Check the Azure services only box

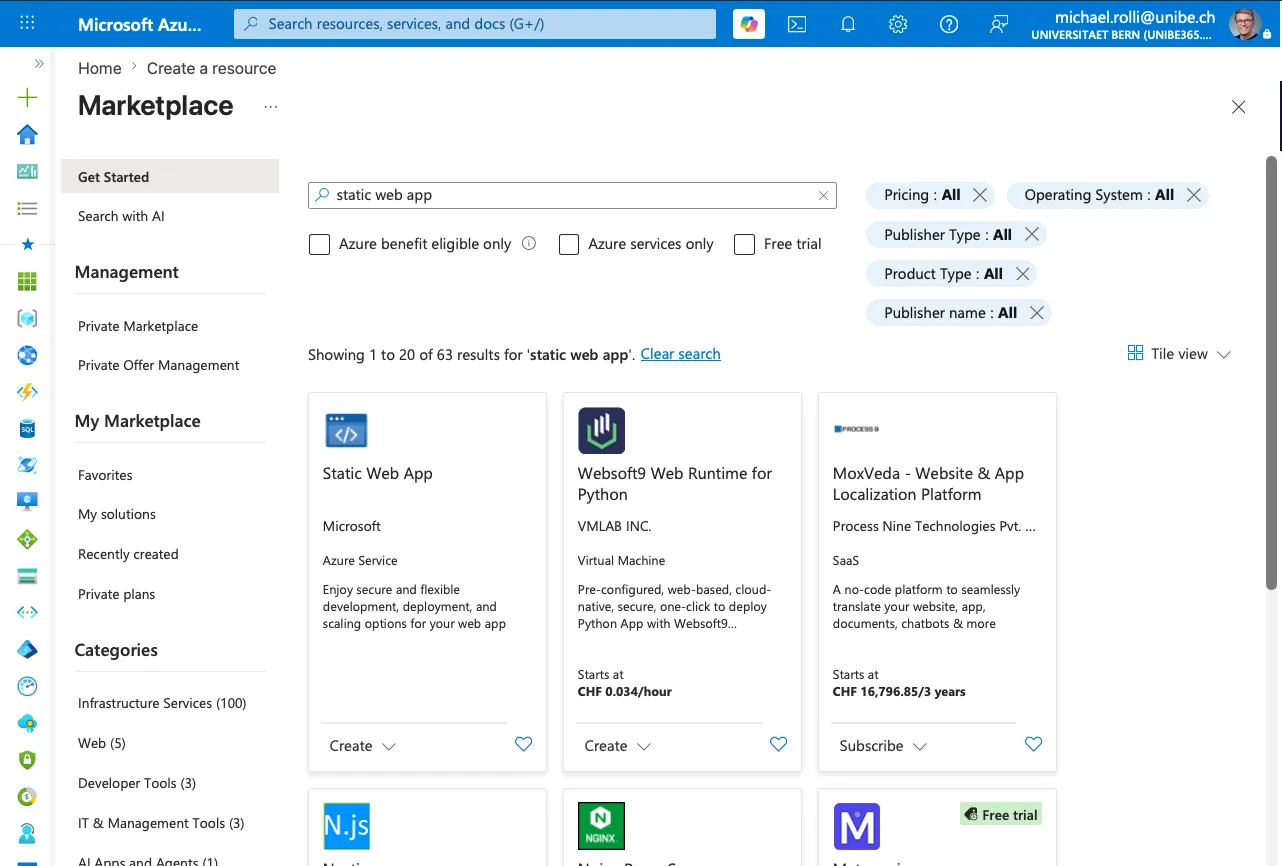[569, 244]
